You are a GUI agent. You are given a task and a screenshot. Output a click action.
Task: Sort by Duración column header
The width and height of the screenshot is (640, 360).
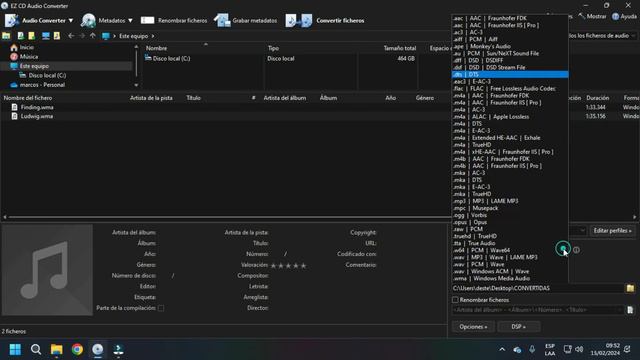coord(598,98)
